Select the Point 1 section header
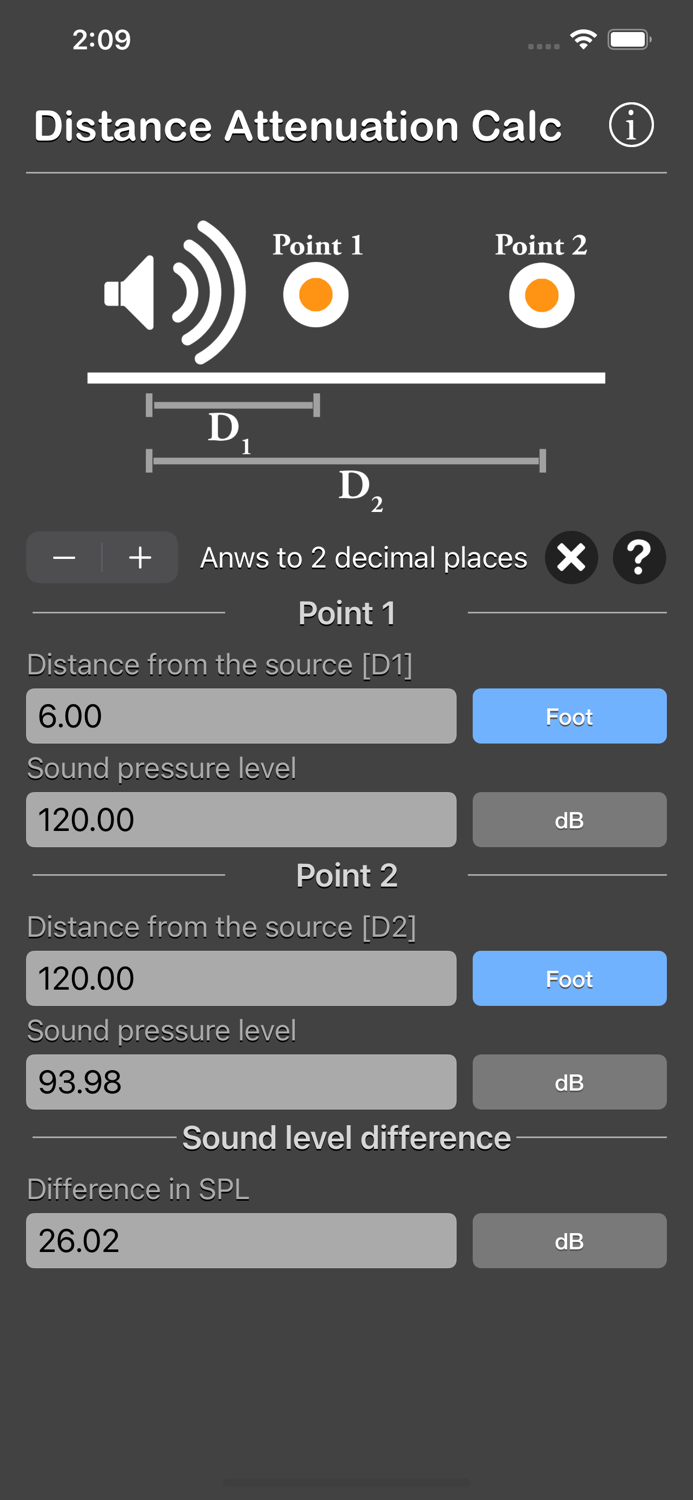This screenshot has width=693, height=1500. click(346, 613)
